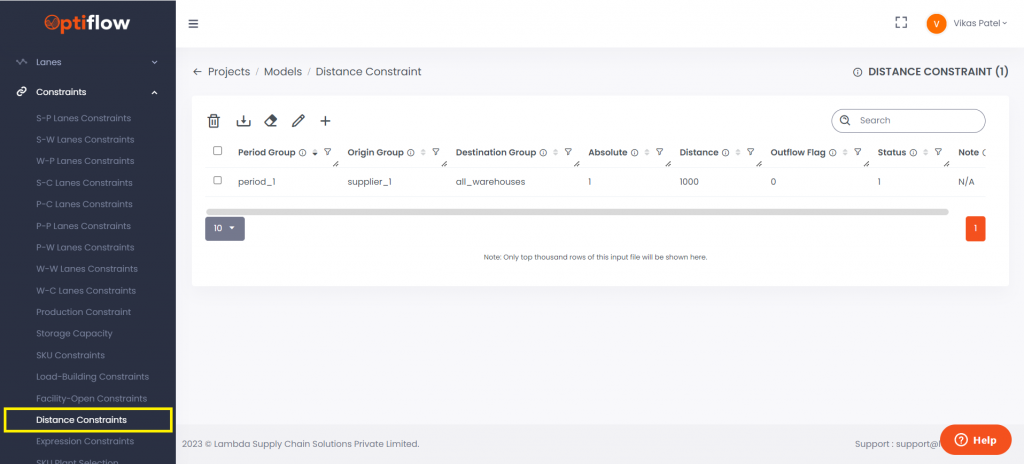Open Storage Capacity in the sidebar

(74, 334)
